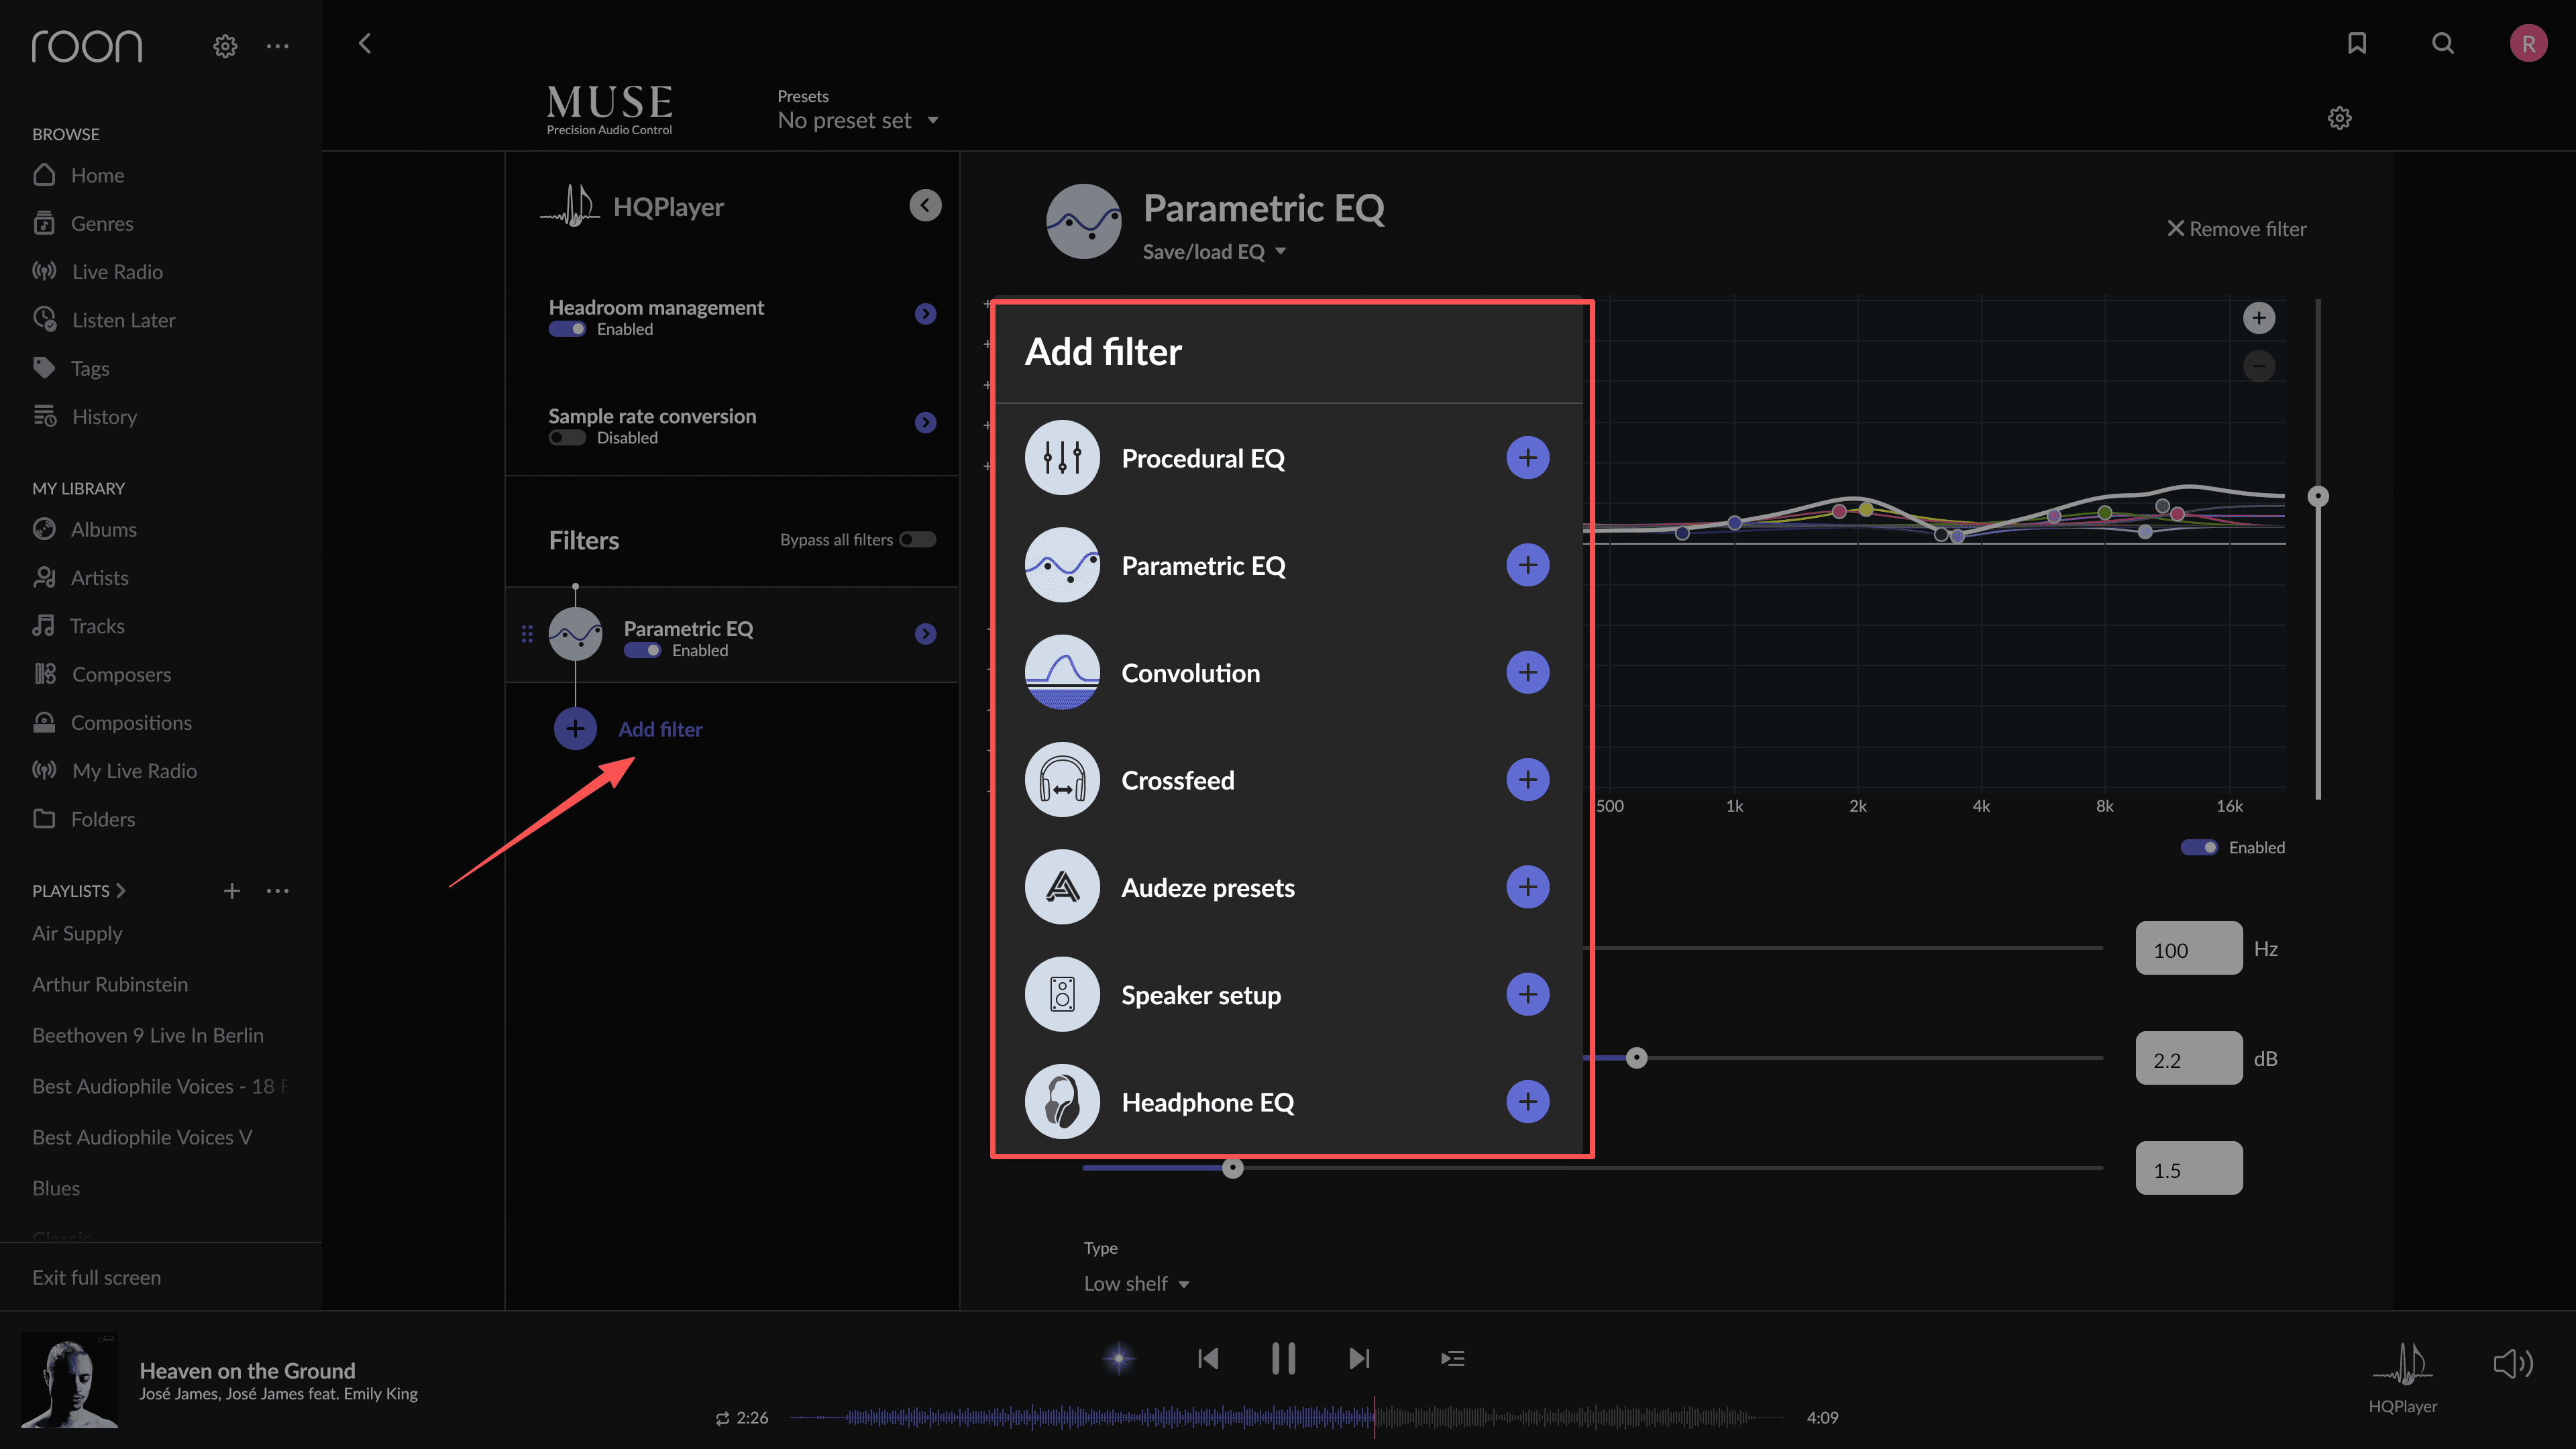This screenshot has height=1449, width=2576.
Task: Open the Air Supply playlist
Action: click(77, 934)
